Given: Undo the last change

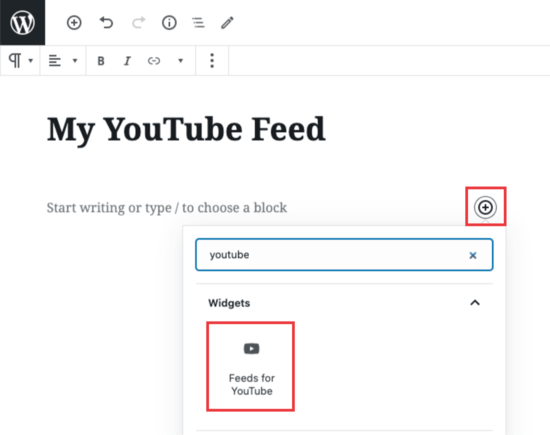Looking at the screenshot, I should (x=106, y=23).
